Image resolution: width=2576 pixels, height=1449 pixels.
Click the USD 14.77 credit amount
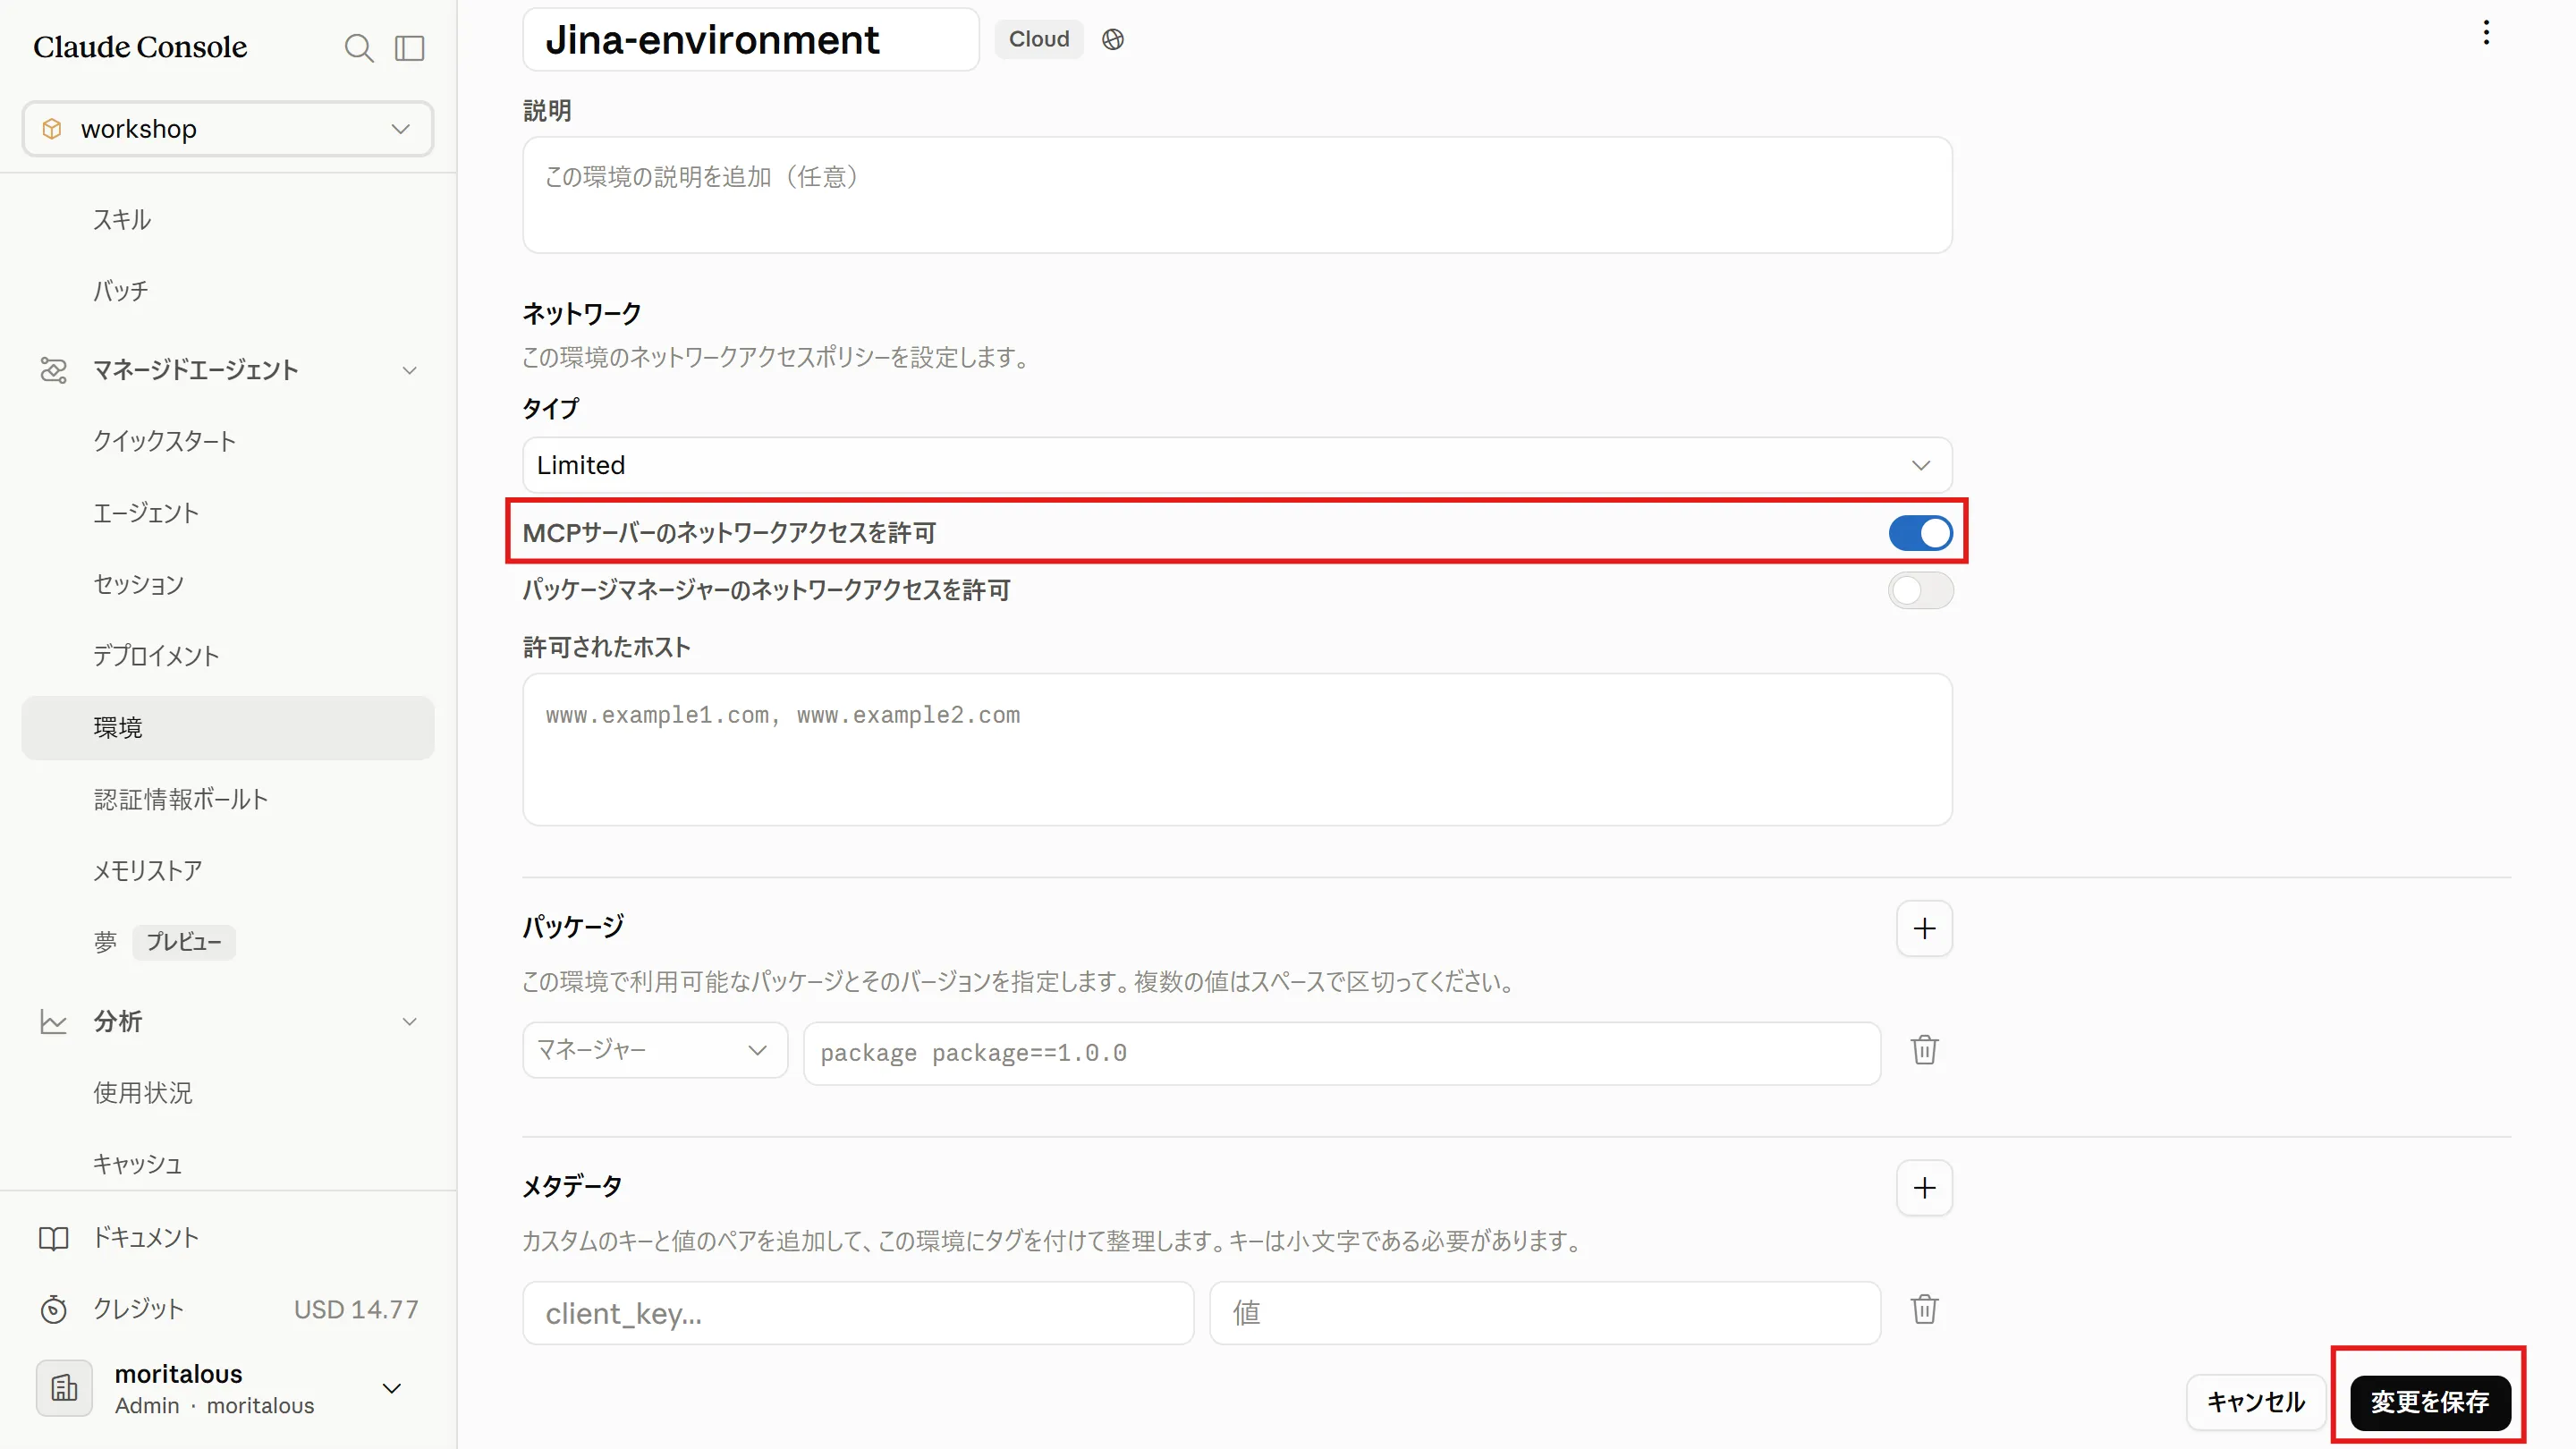pyautogui.click(x=356, y=1309)
